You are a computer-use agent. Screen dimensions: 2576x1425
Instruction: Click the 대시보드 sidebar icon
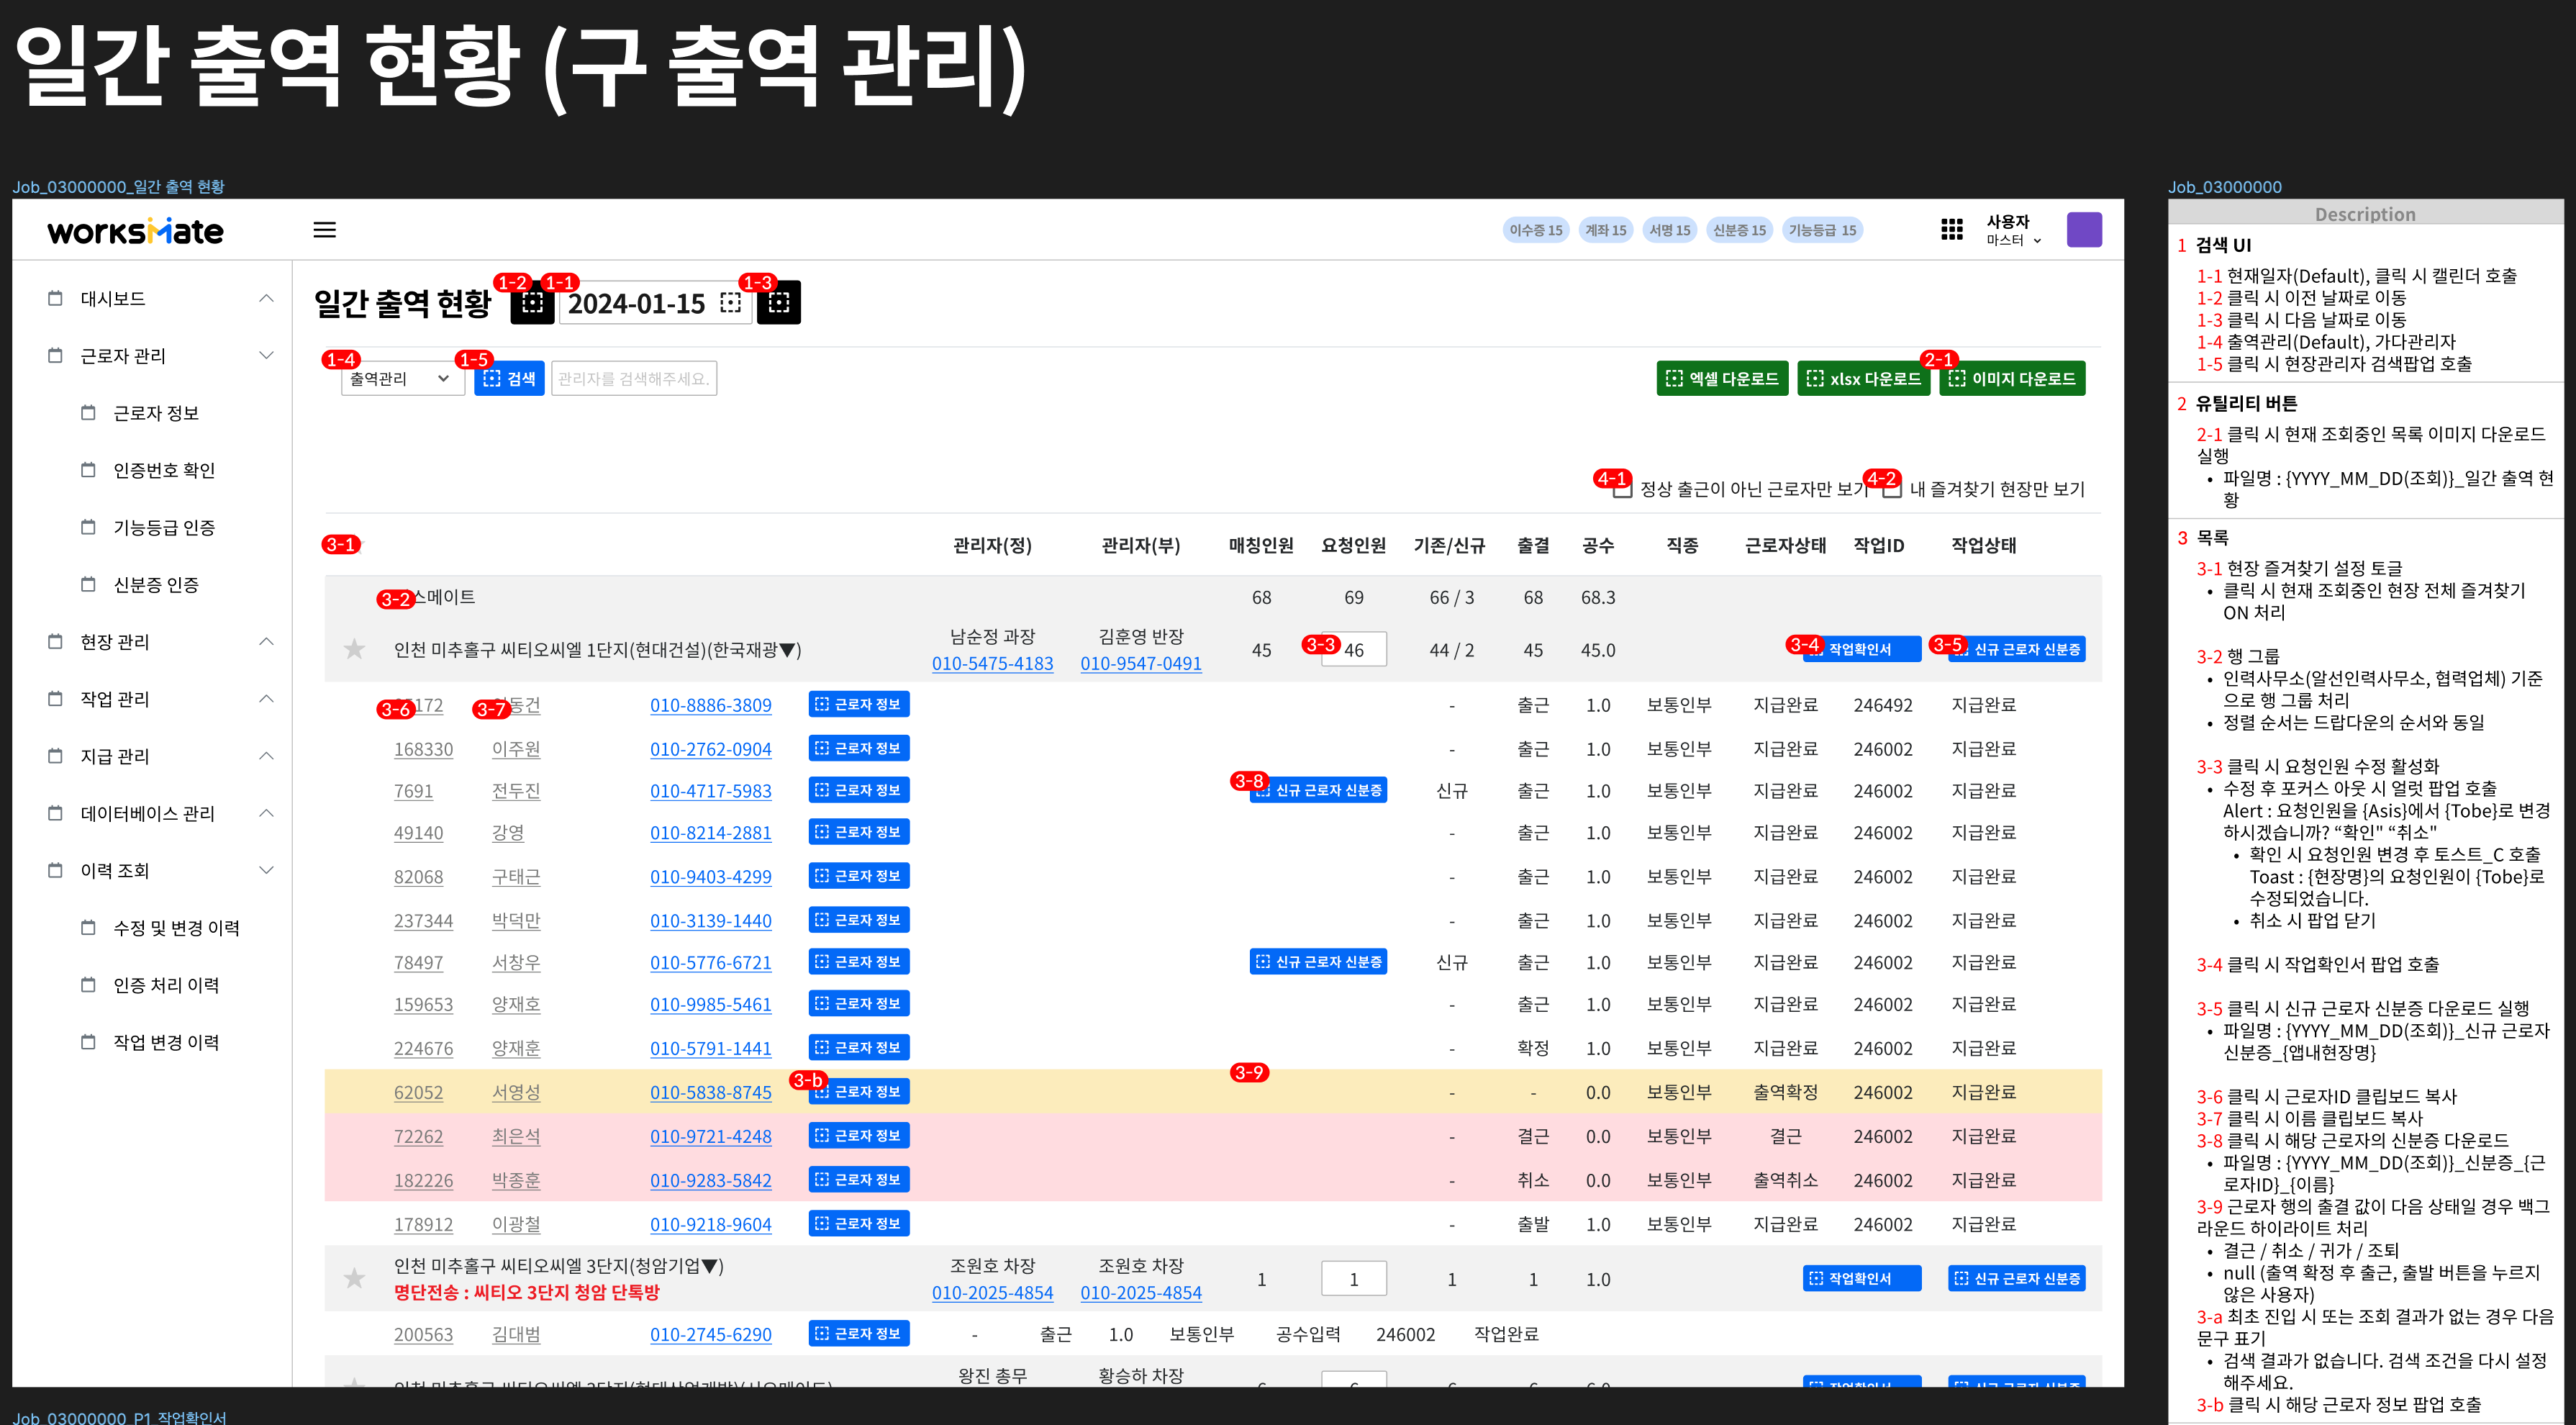[x=55, y=298]
